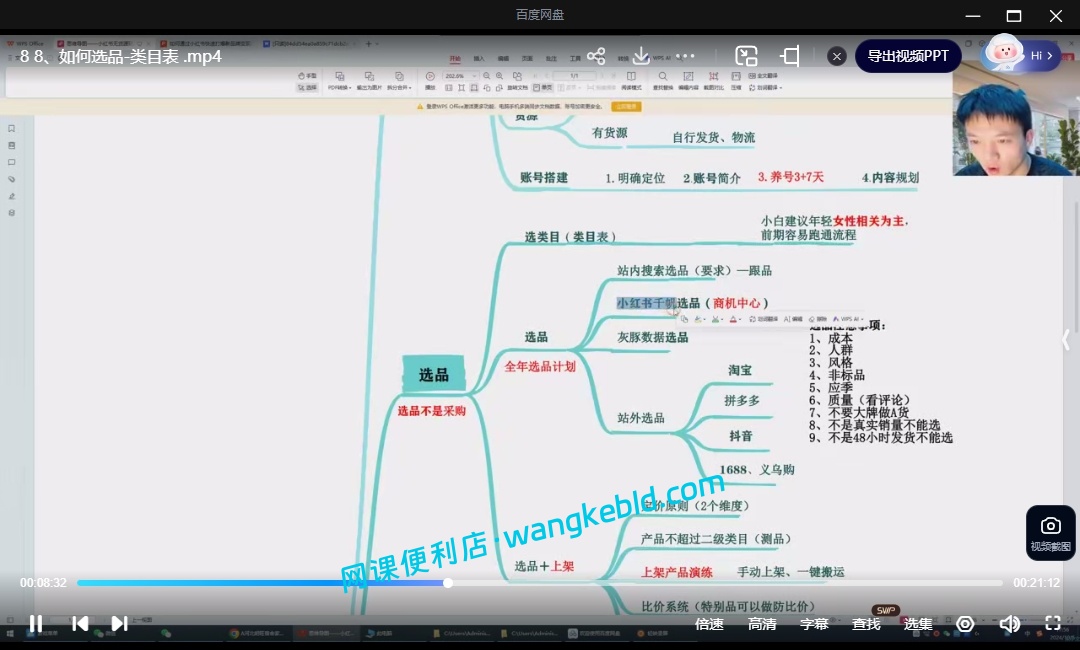This screenshot has height=650, width=1080.
Task: Click the 账号搭建 branch node
Action: coord(544,178)
